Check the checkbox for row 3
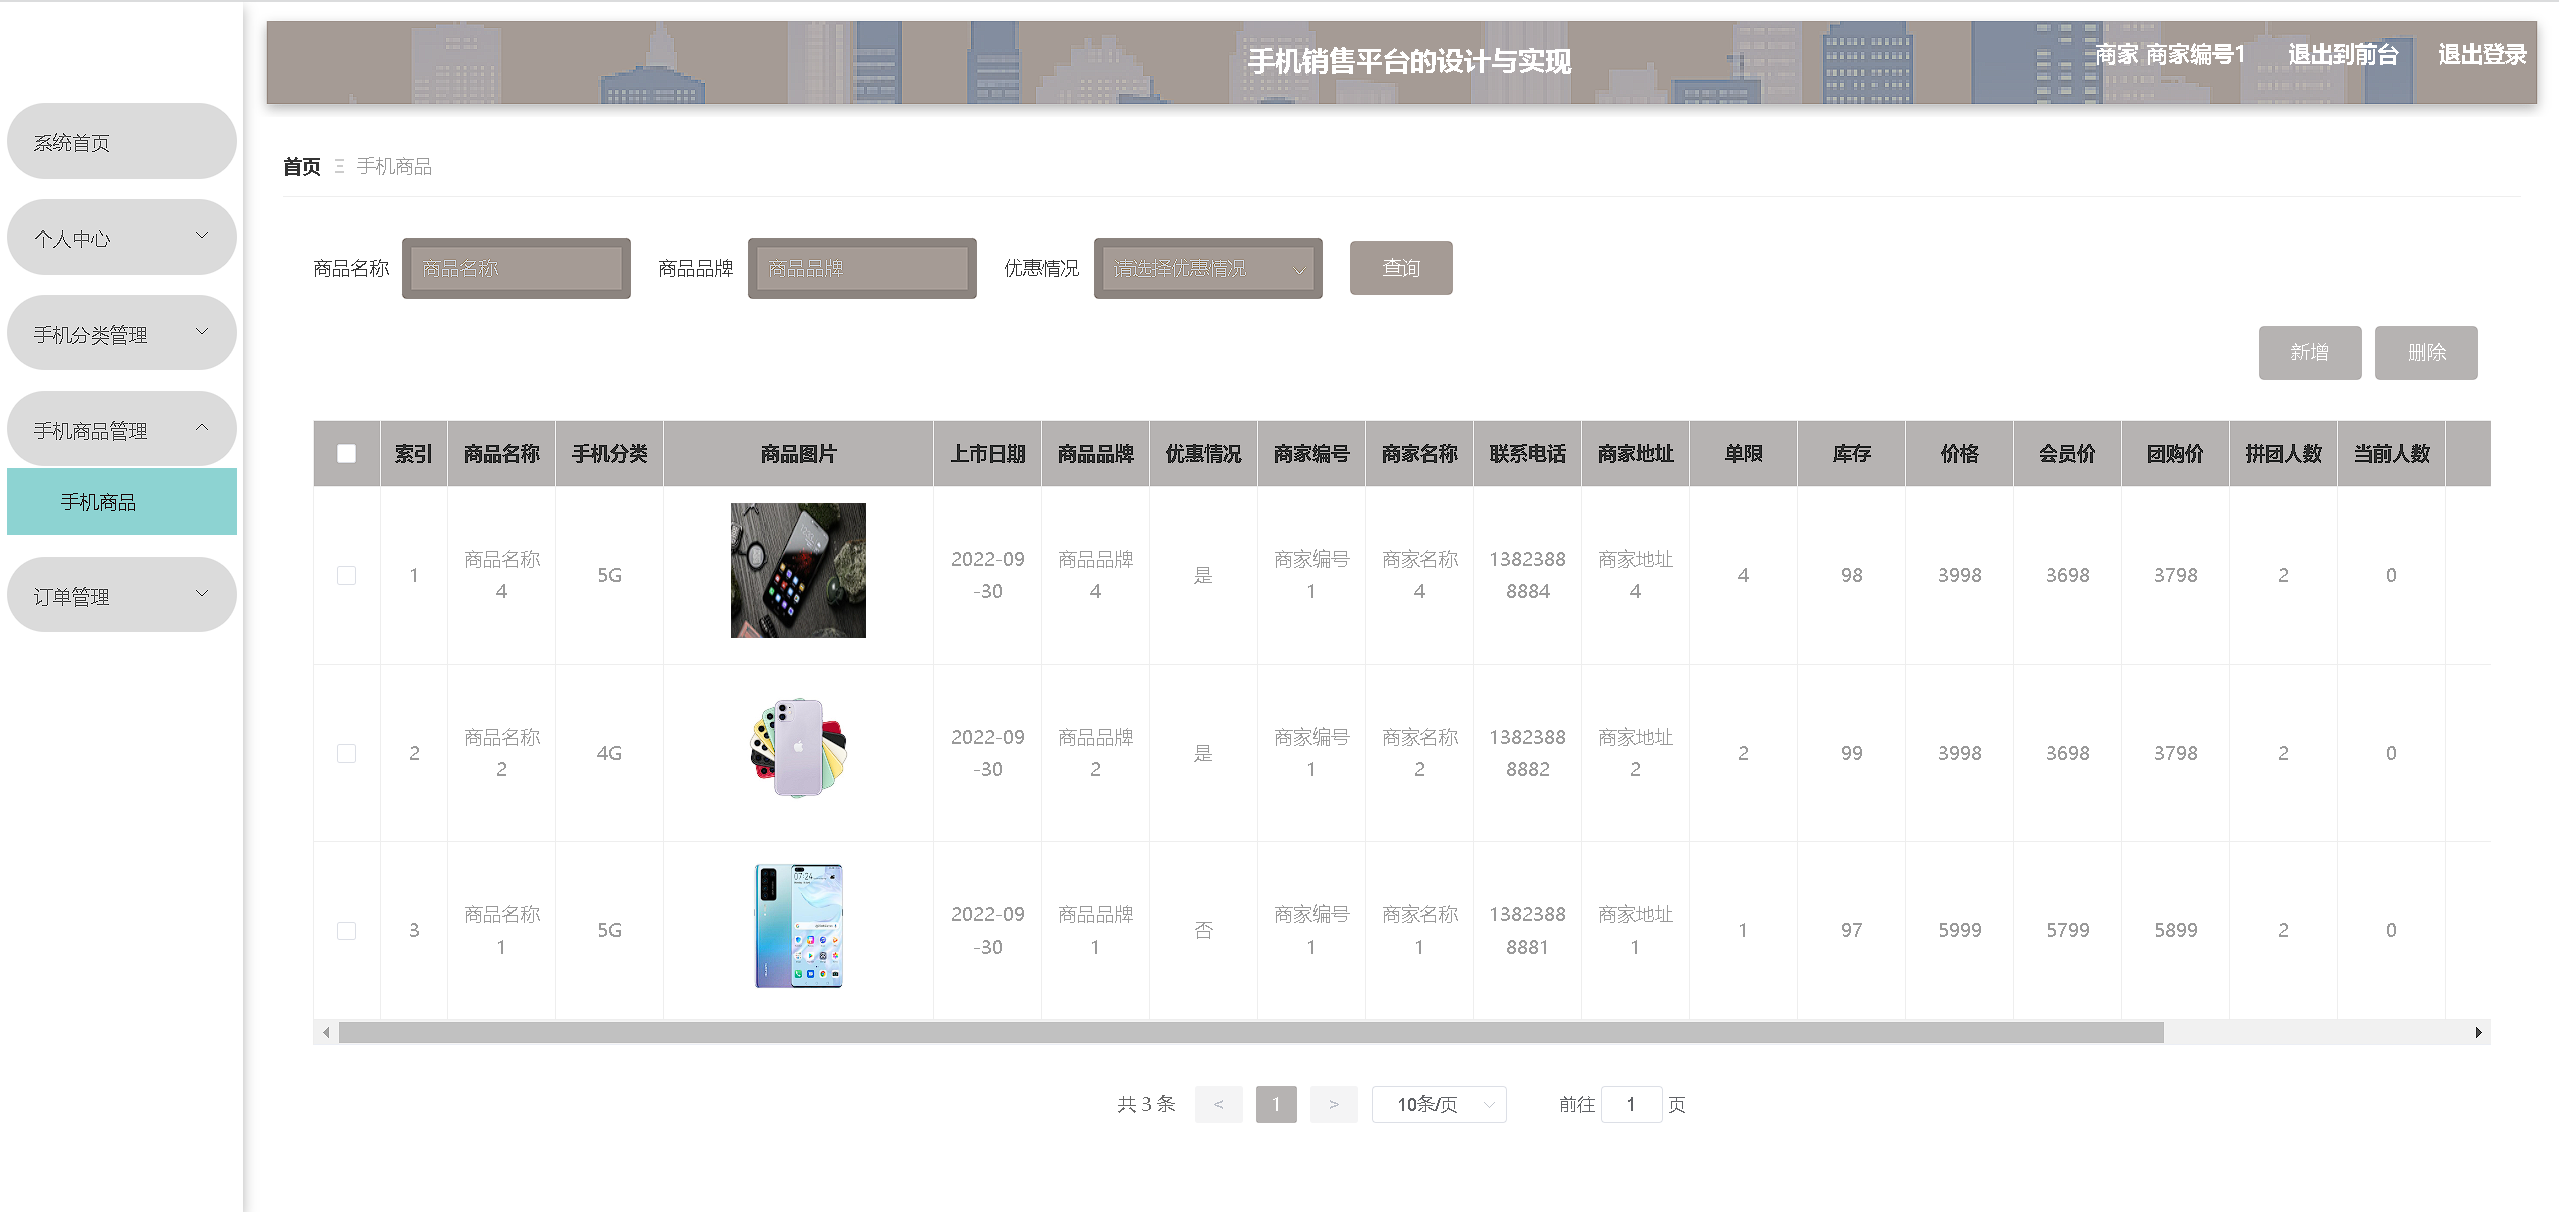The height and width of the screenshot is (1212, 2559). [x=347, y=930]
